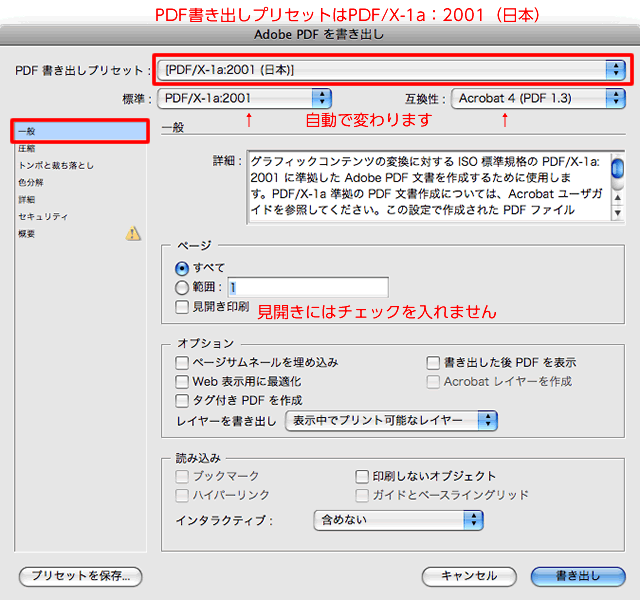This screenshot has height=600, width=640.
Task: Select the すべて radio button
Action: (182, 268)
